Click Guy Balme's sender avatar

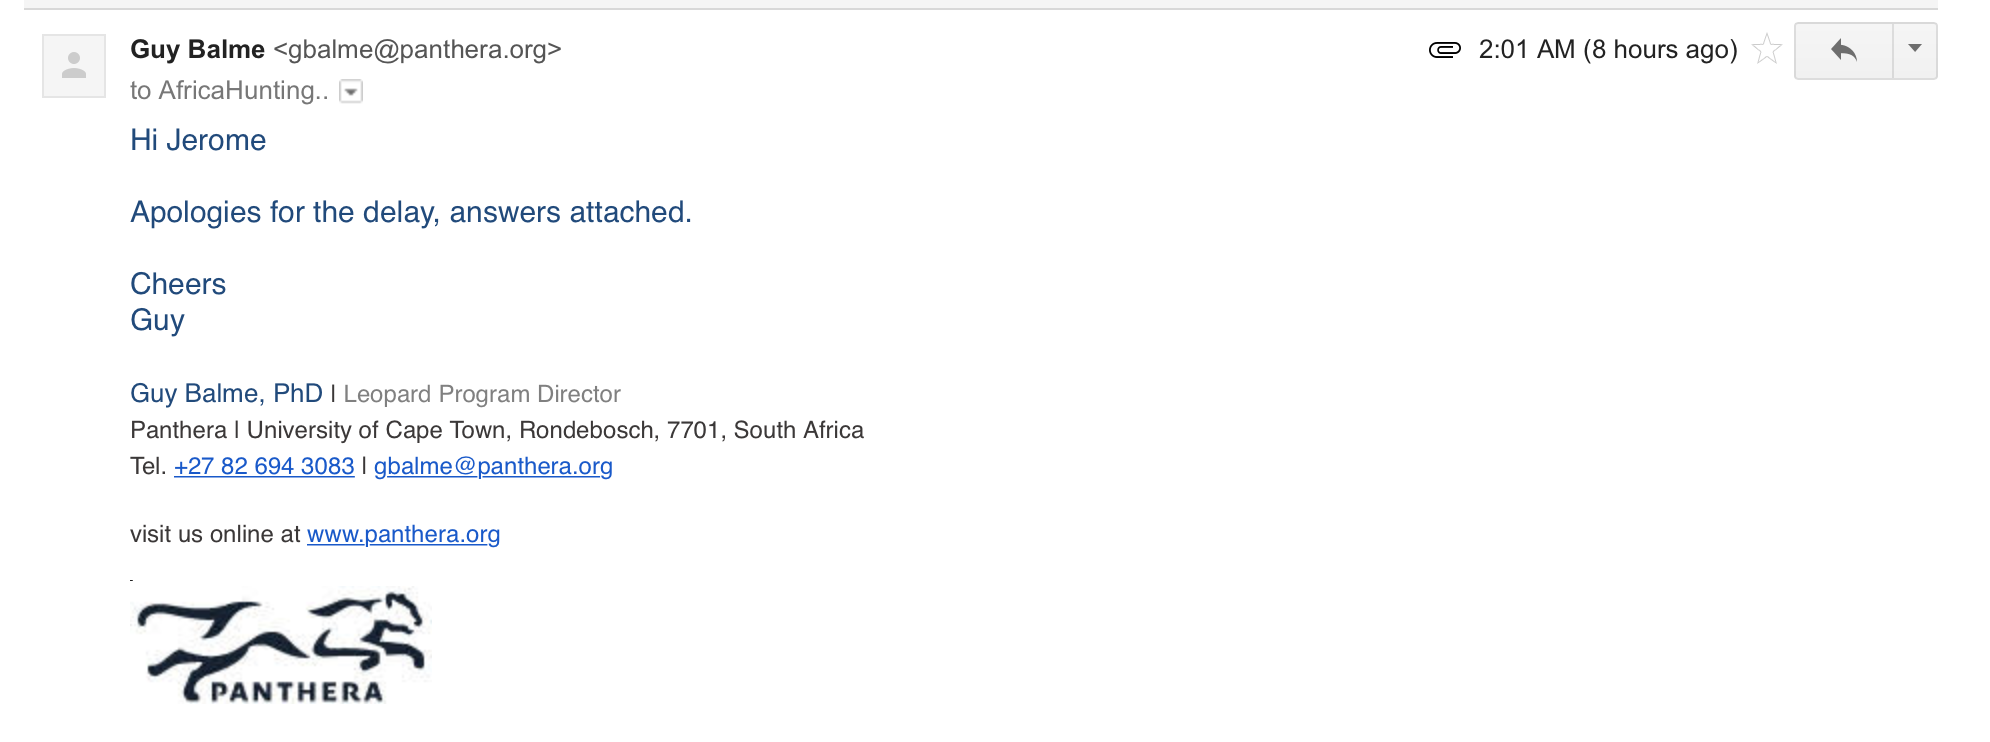74,66
